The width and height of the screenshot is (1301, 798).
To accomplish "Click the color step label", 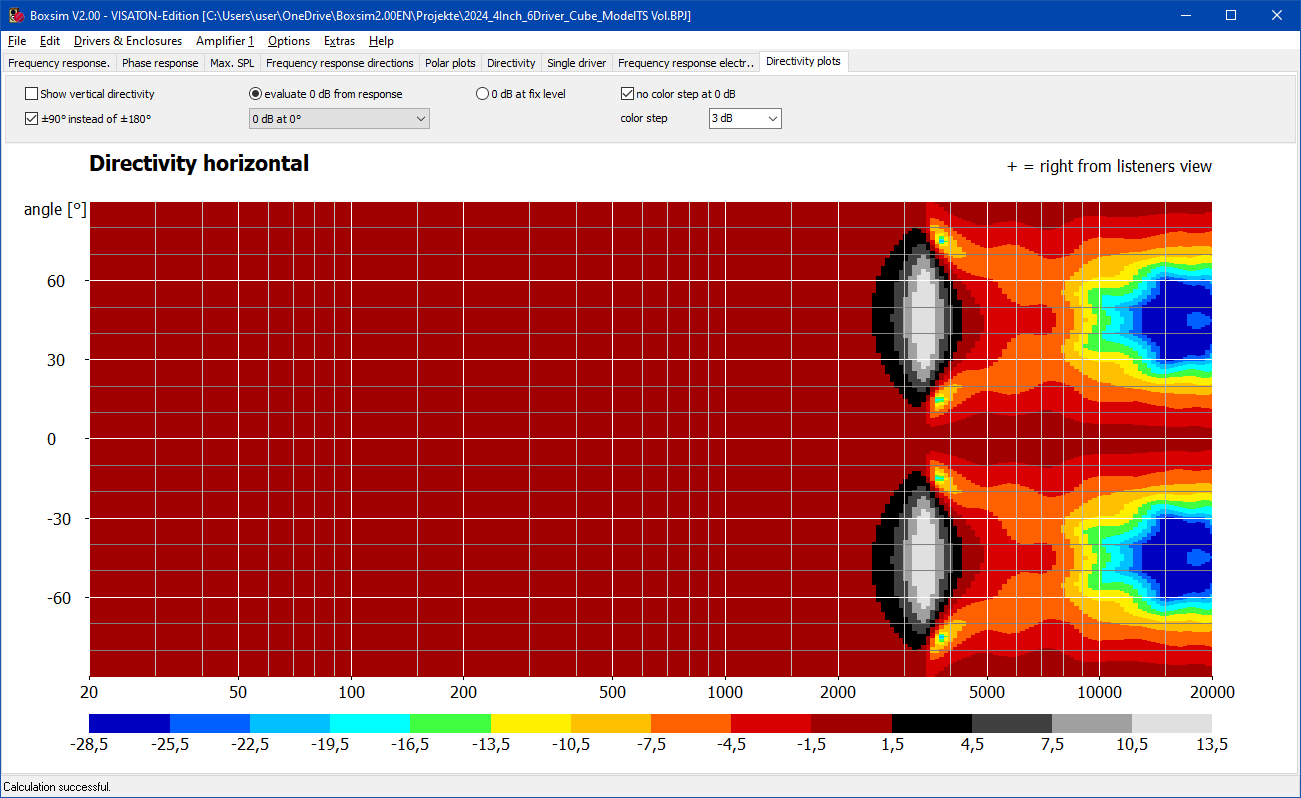I will tap(644, 118).
